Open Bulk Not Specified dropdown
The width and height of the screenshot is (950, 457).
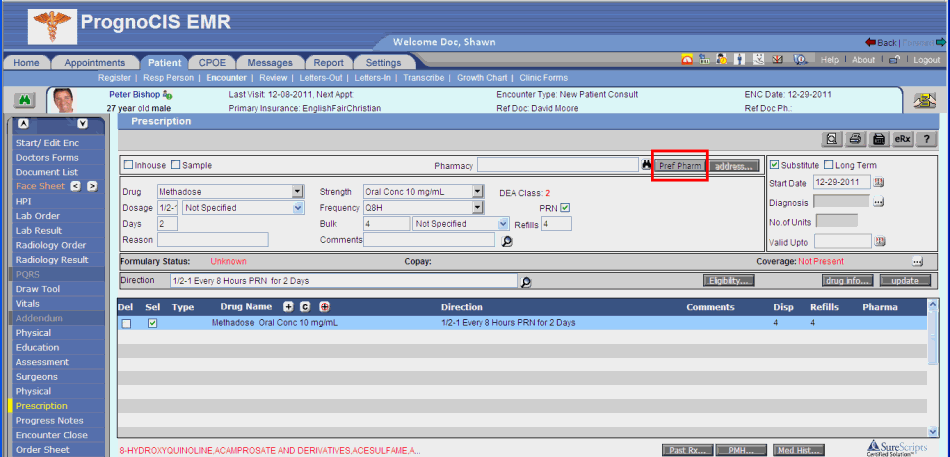(x=503, y=224)
